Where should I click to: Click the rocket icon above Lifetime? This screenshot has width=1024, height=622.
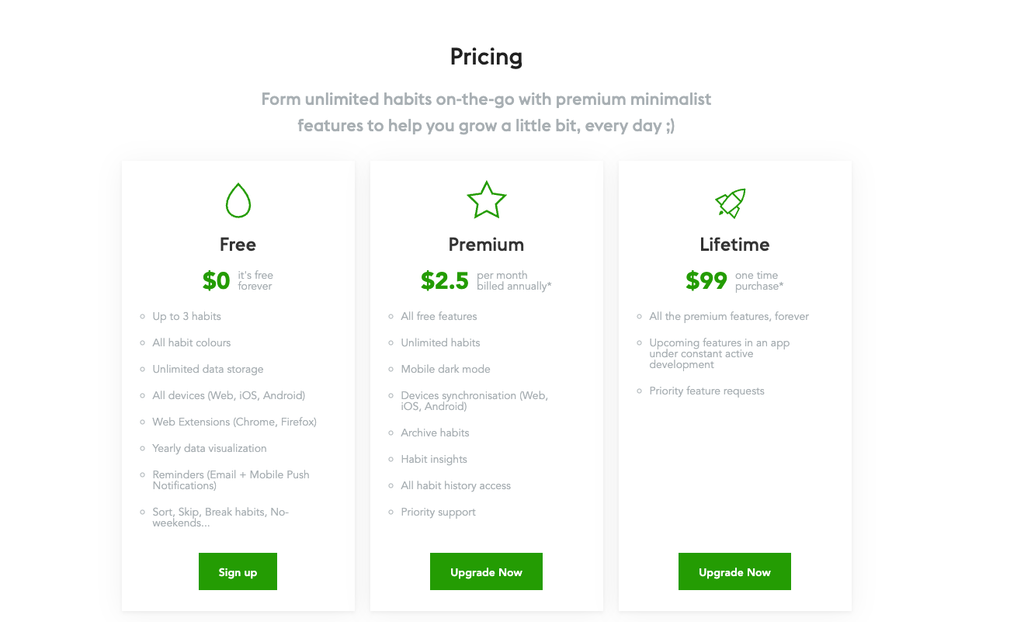pyautogui.click(x=731, y=203)
